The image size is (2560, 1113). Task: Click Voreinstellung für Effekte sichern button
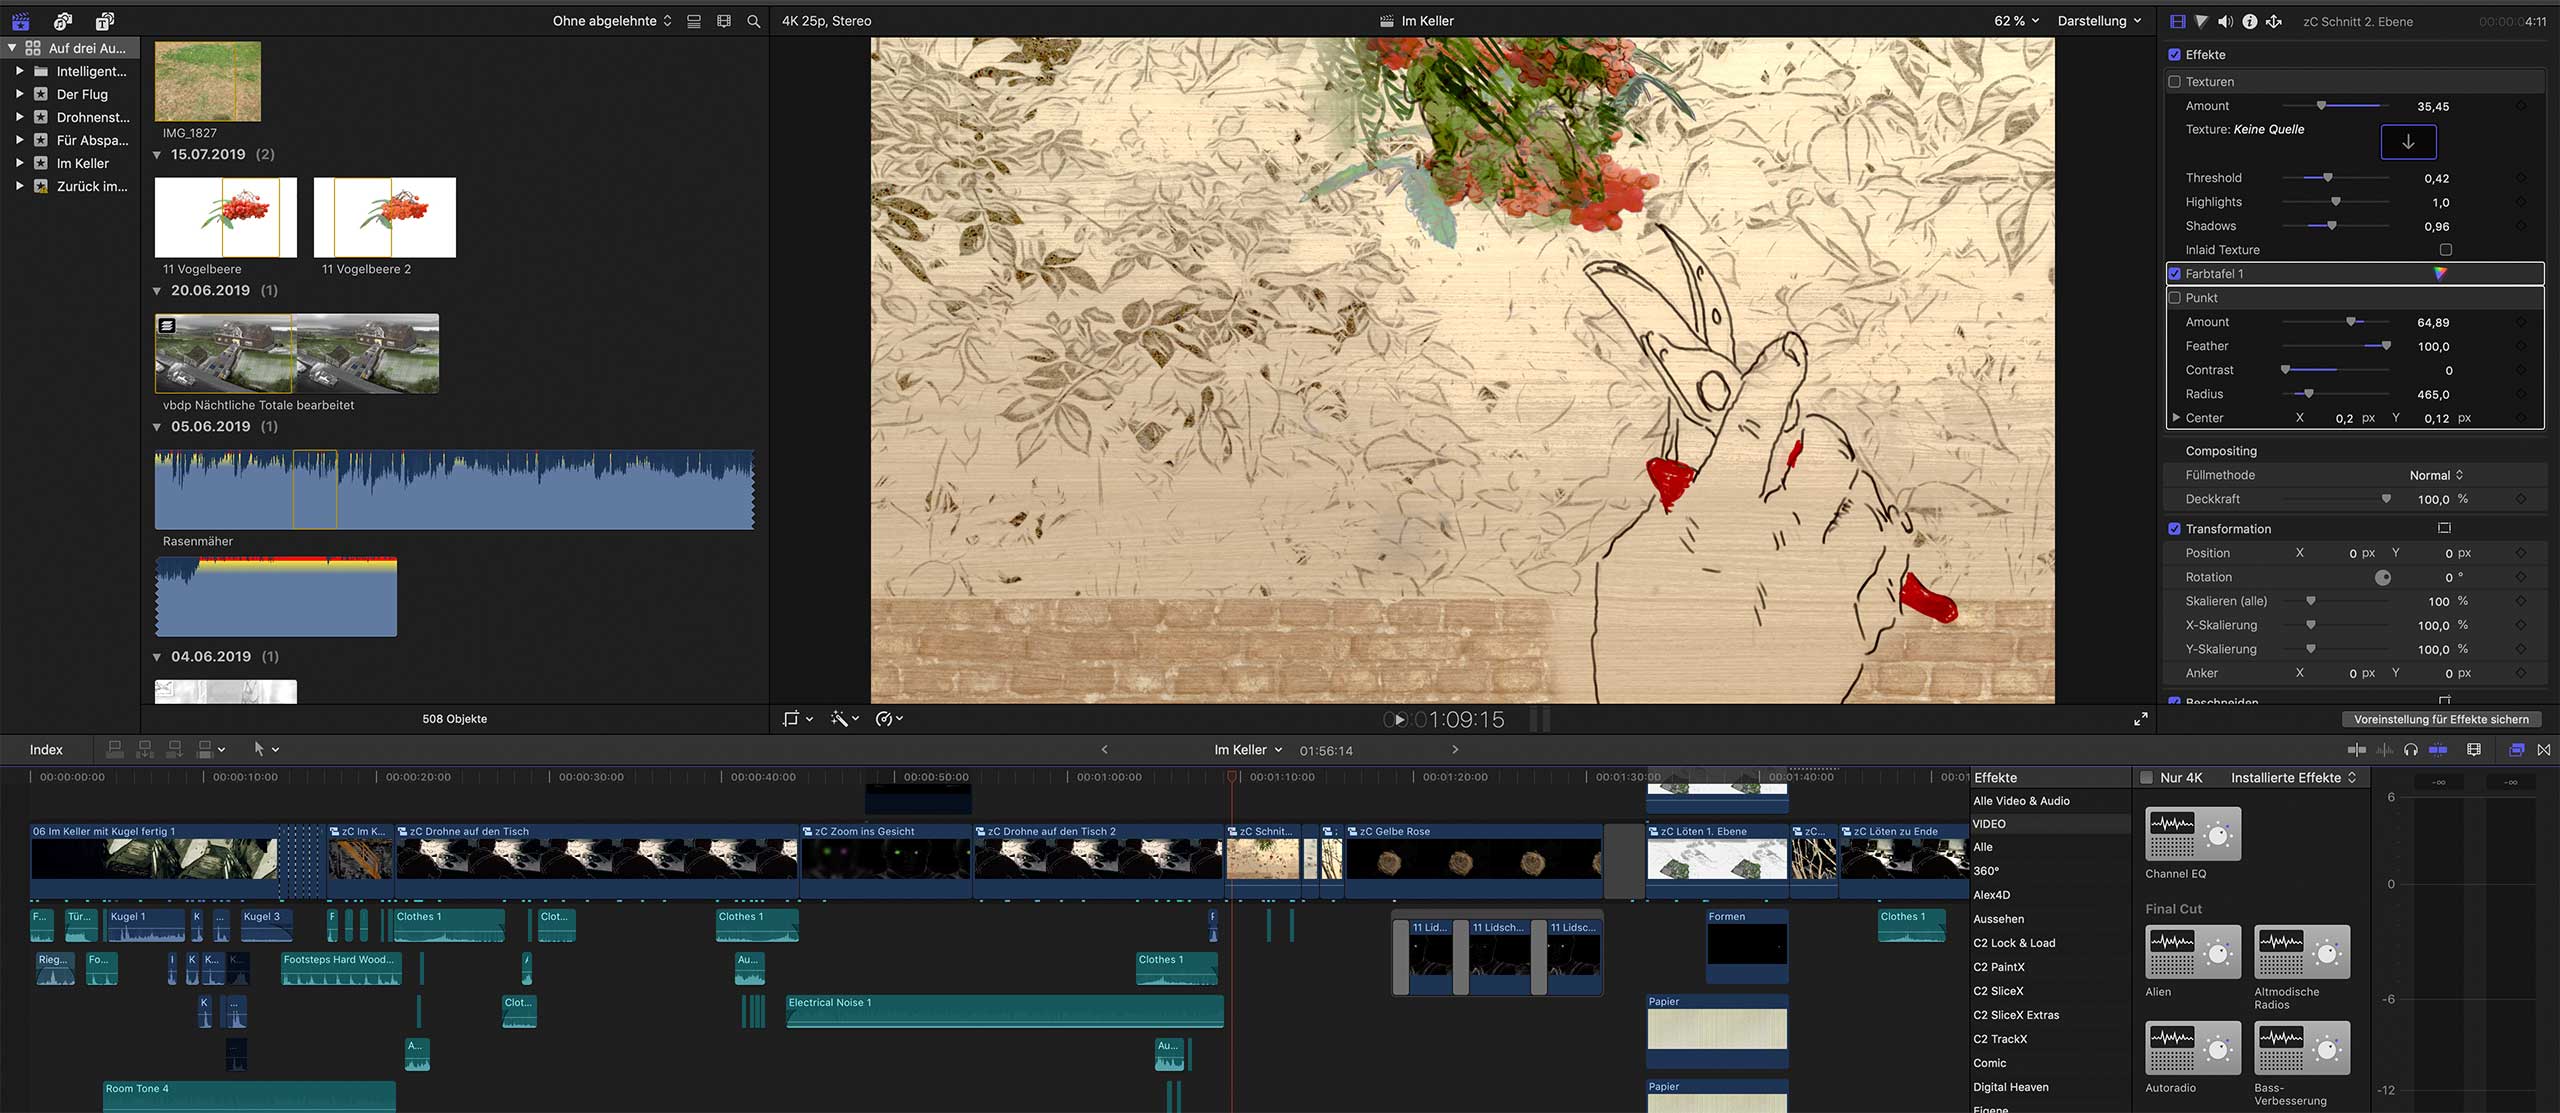tap(2441, 719)
